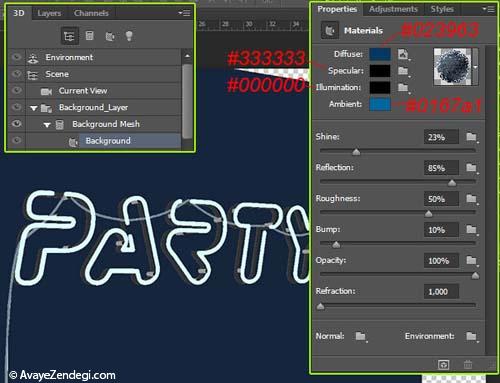Filter 3D panel by lights
Screen dimensions: 500x383
tap(129, 36)
